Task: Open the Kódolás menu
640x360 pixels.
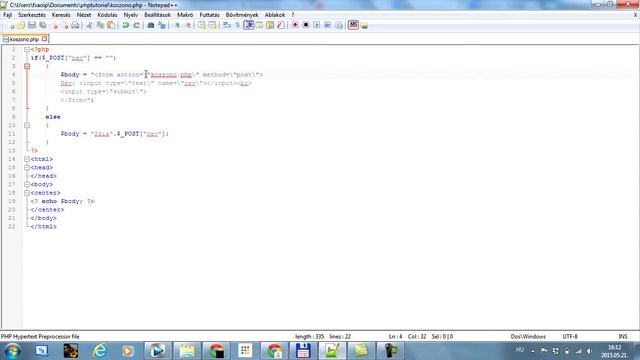Action: click(x=107, y=15)
